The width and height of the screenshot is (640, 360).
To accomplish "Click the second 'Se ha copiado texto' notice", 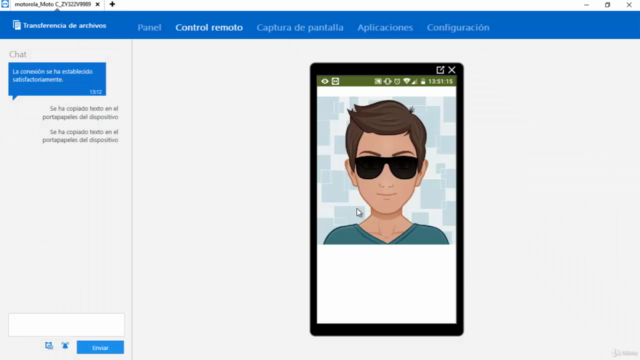I will tap(80, 136).
